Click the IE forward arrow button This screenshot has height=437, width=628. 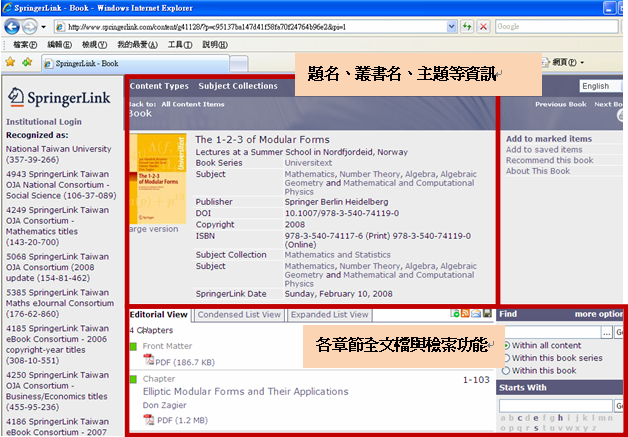tap(29, 27)
